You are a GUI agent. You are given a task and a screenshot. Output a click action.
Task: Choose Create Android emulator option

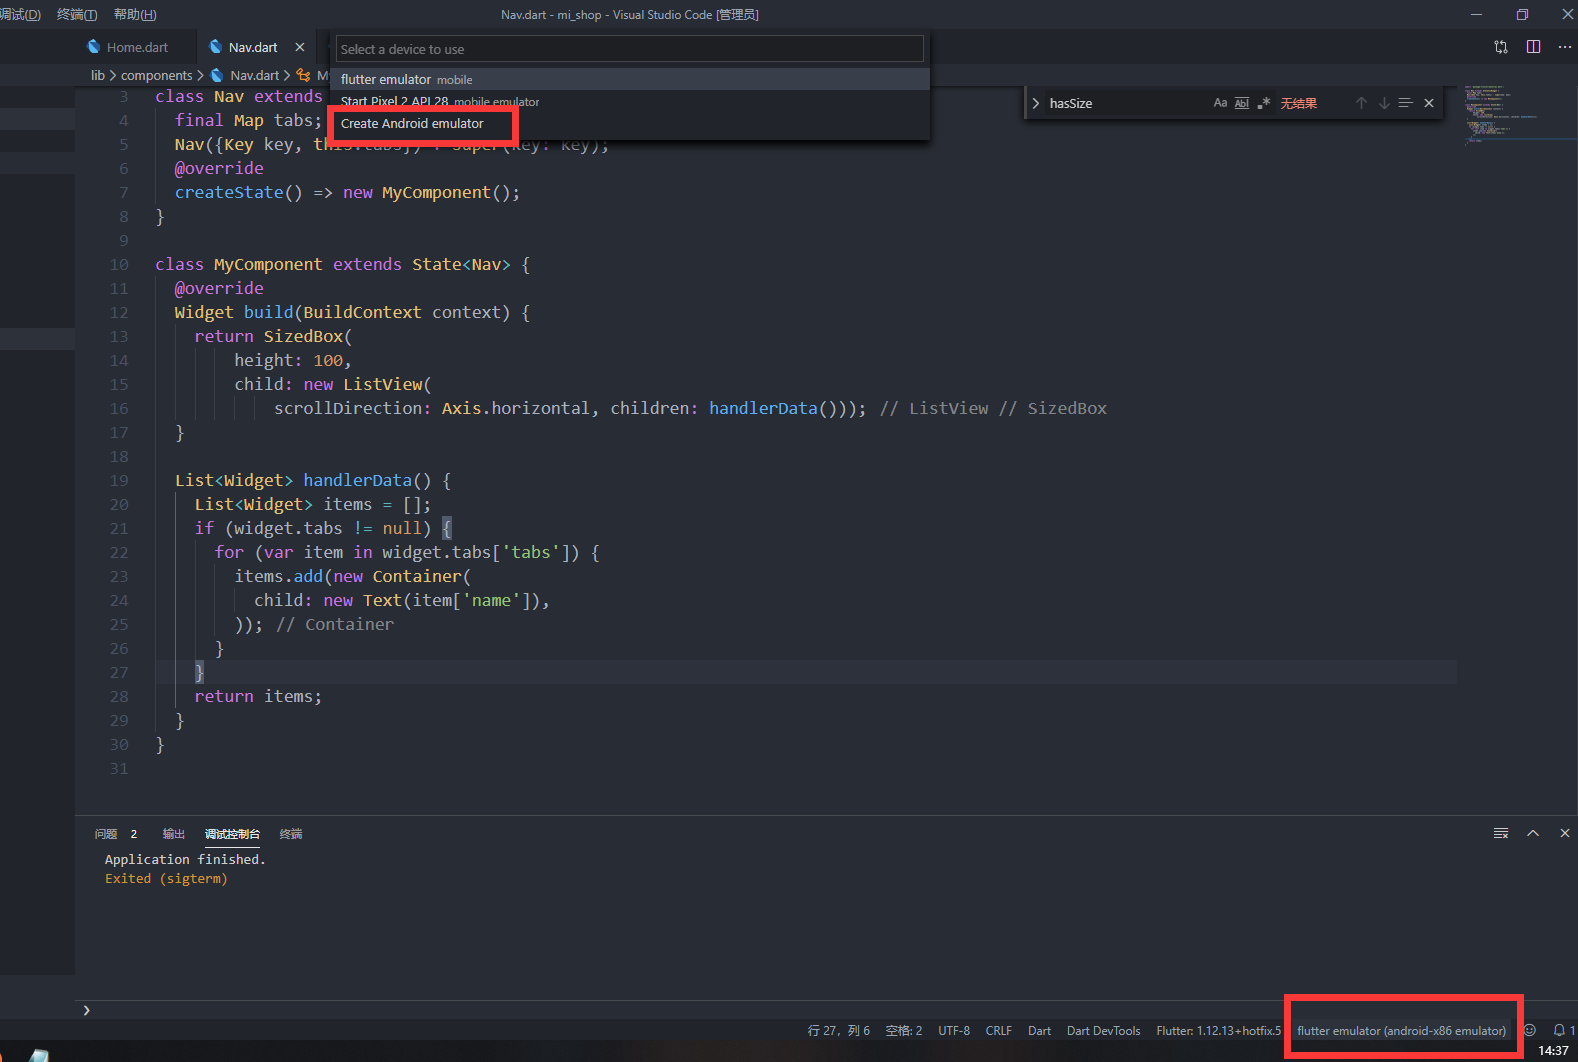tap(630, 123)
